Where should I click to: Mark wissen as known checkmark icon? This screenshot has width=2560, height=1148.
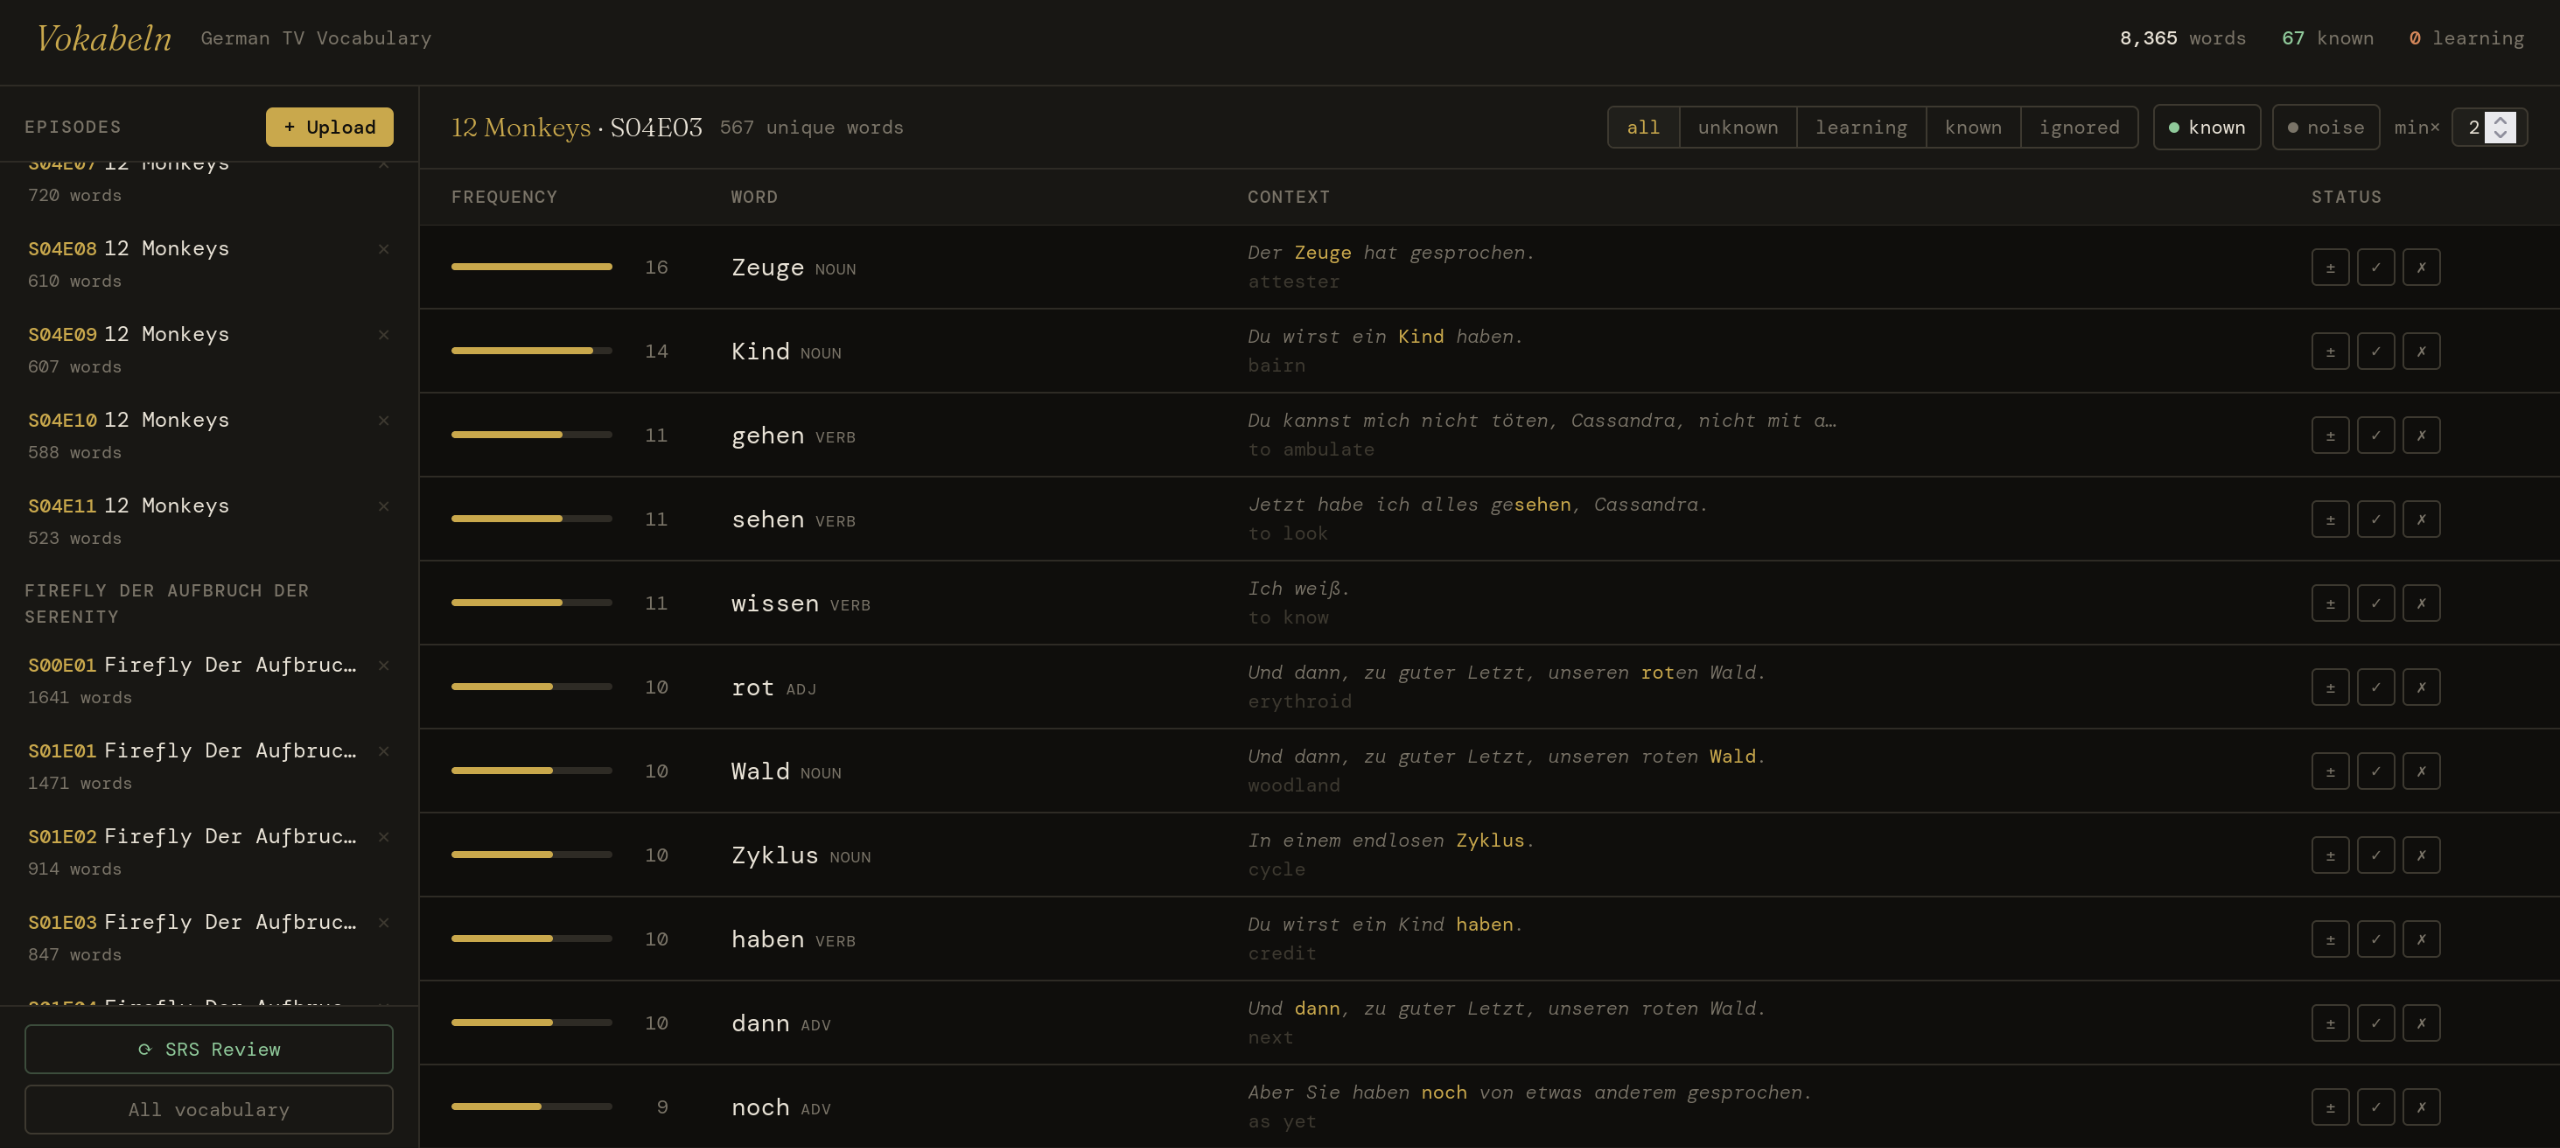[2375, 603]
